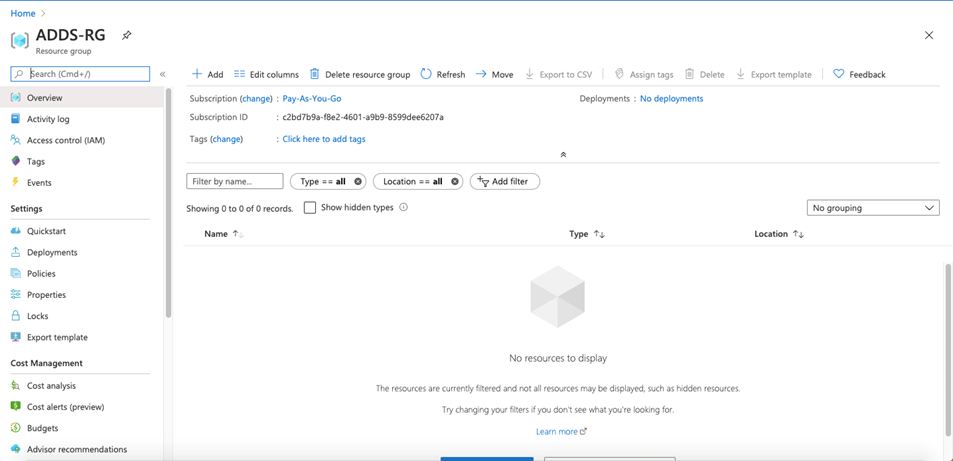Image resolution: width=953 pixels, height=461 pixels.
Task: Remove the Location filter with x
Action: tap(455, 181)
